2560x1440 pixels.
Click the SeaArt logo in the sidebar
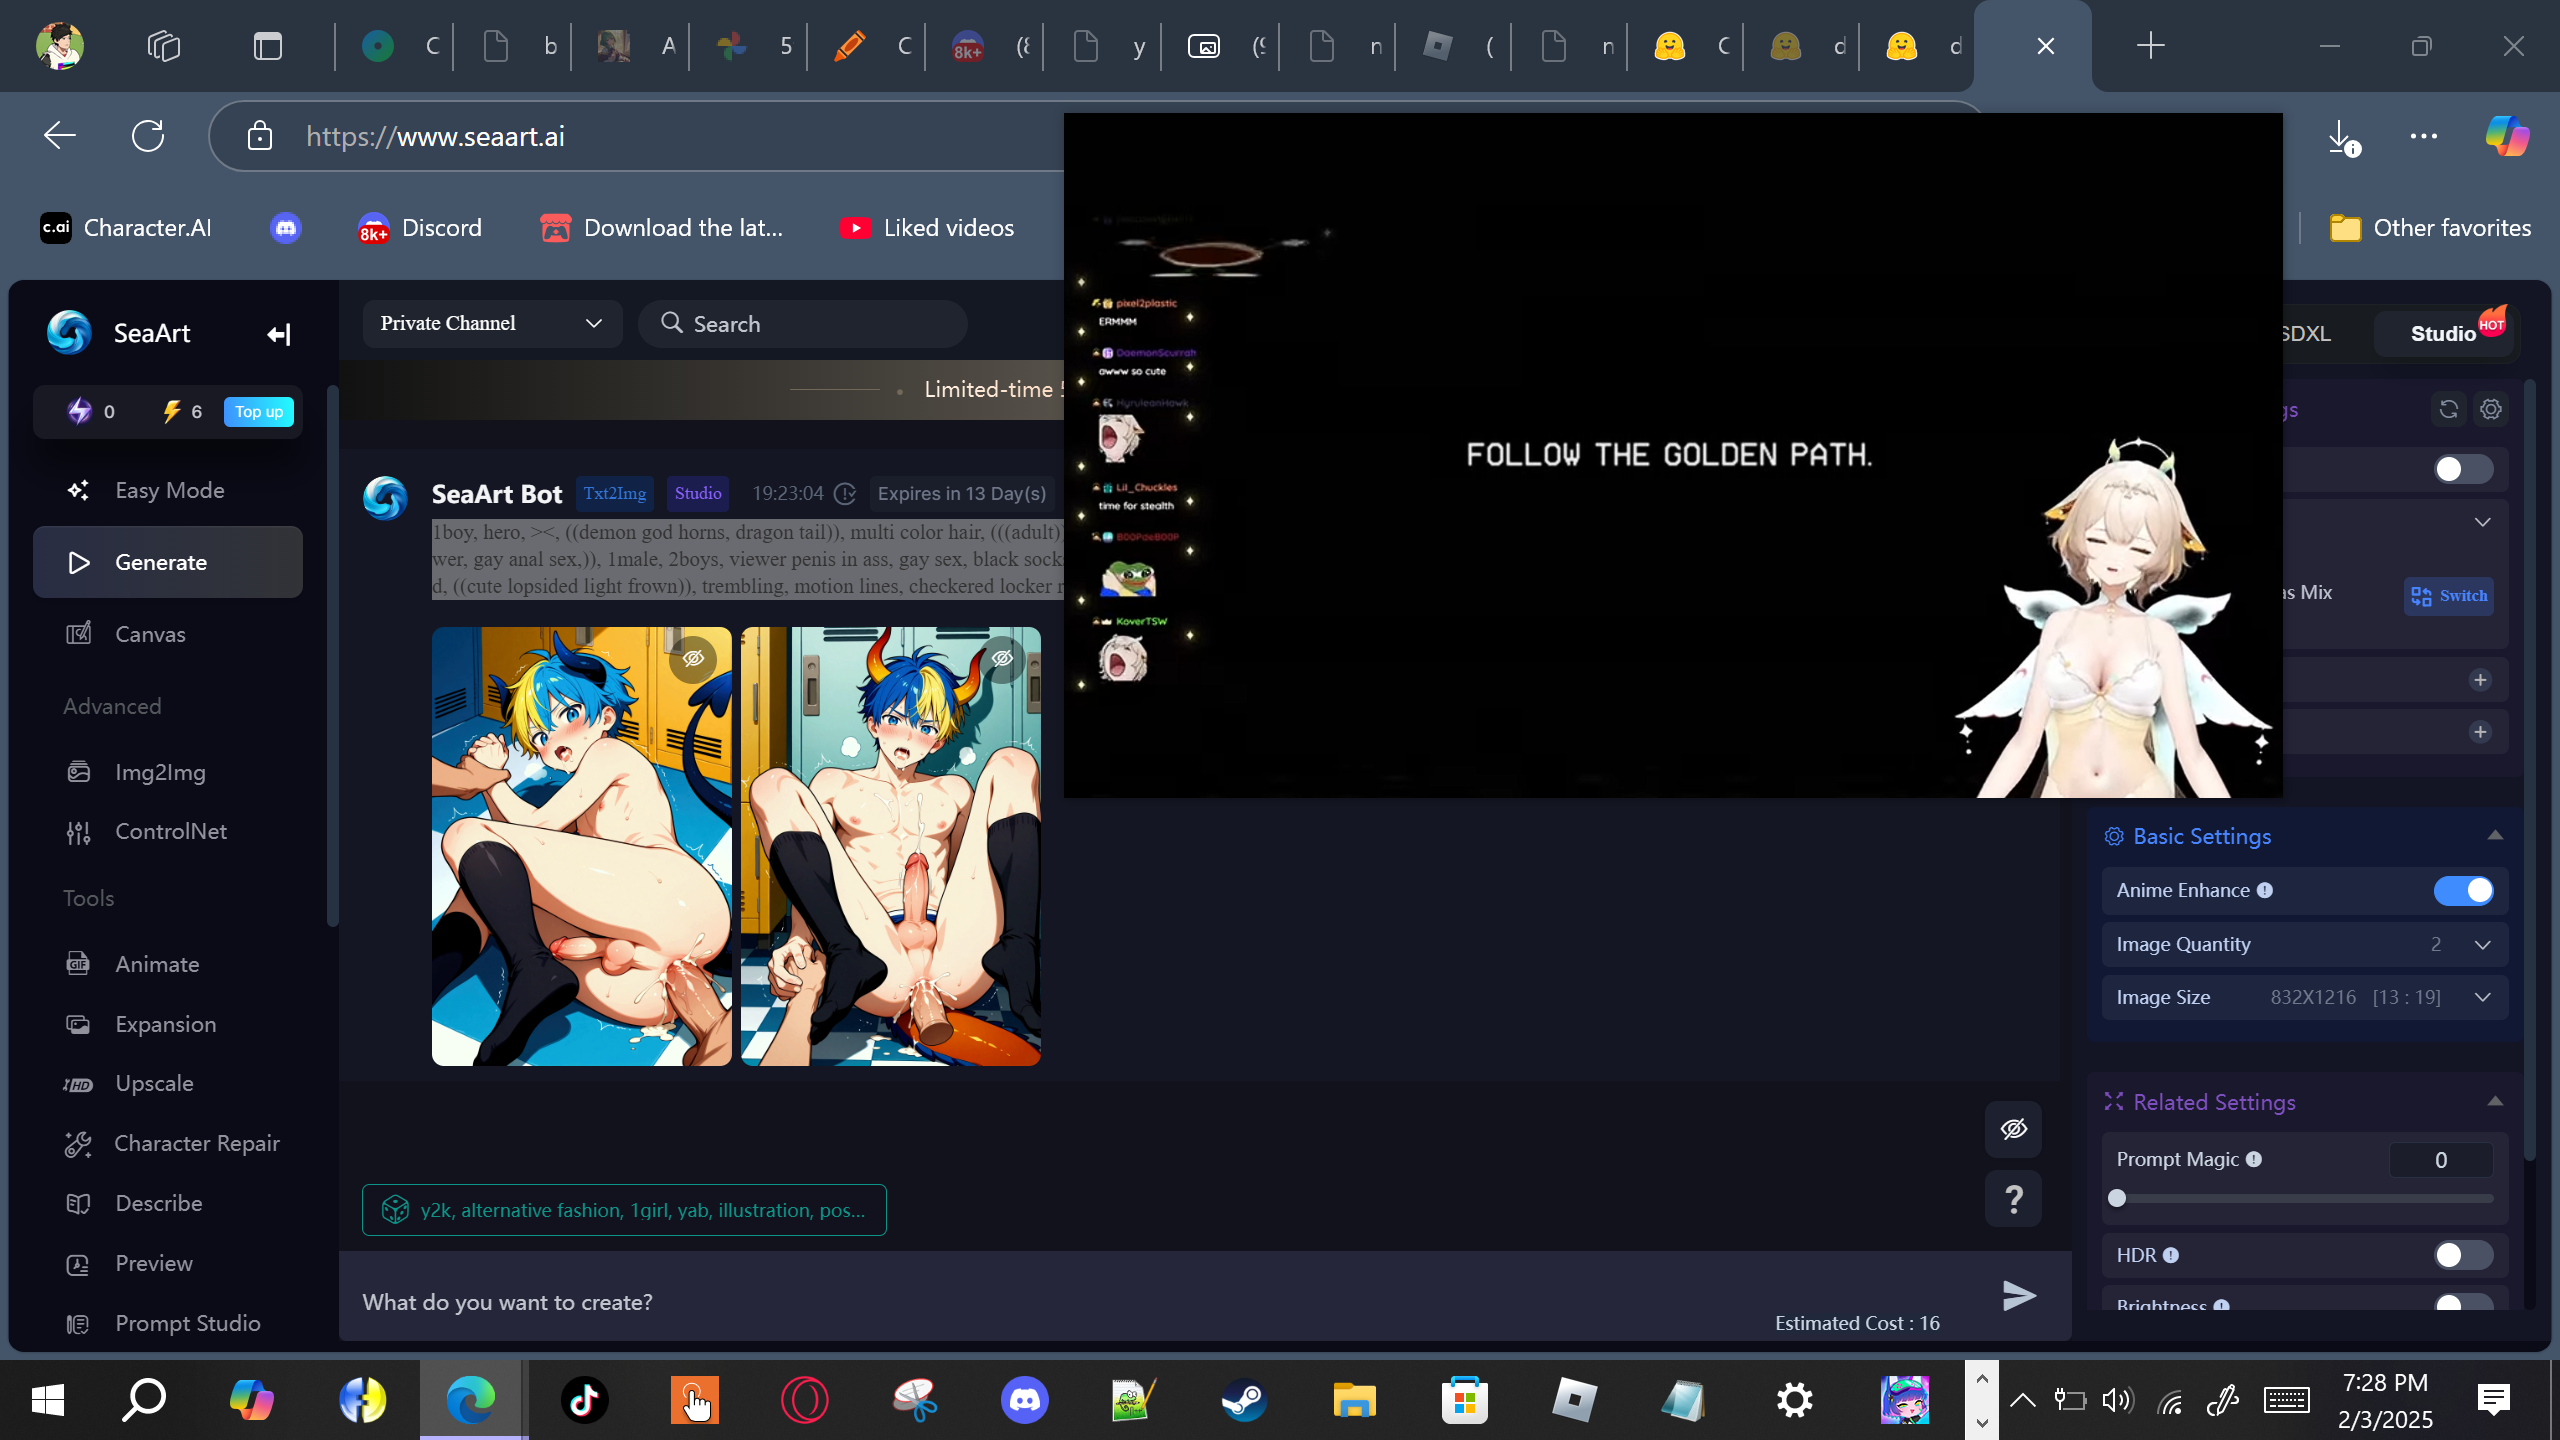tap(69, 333)
